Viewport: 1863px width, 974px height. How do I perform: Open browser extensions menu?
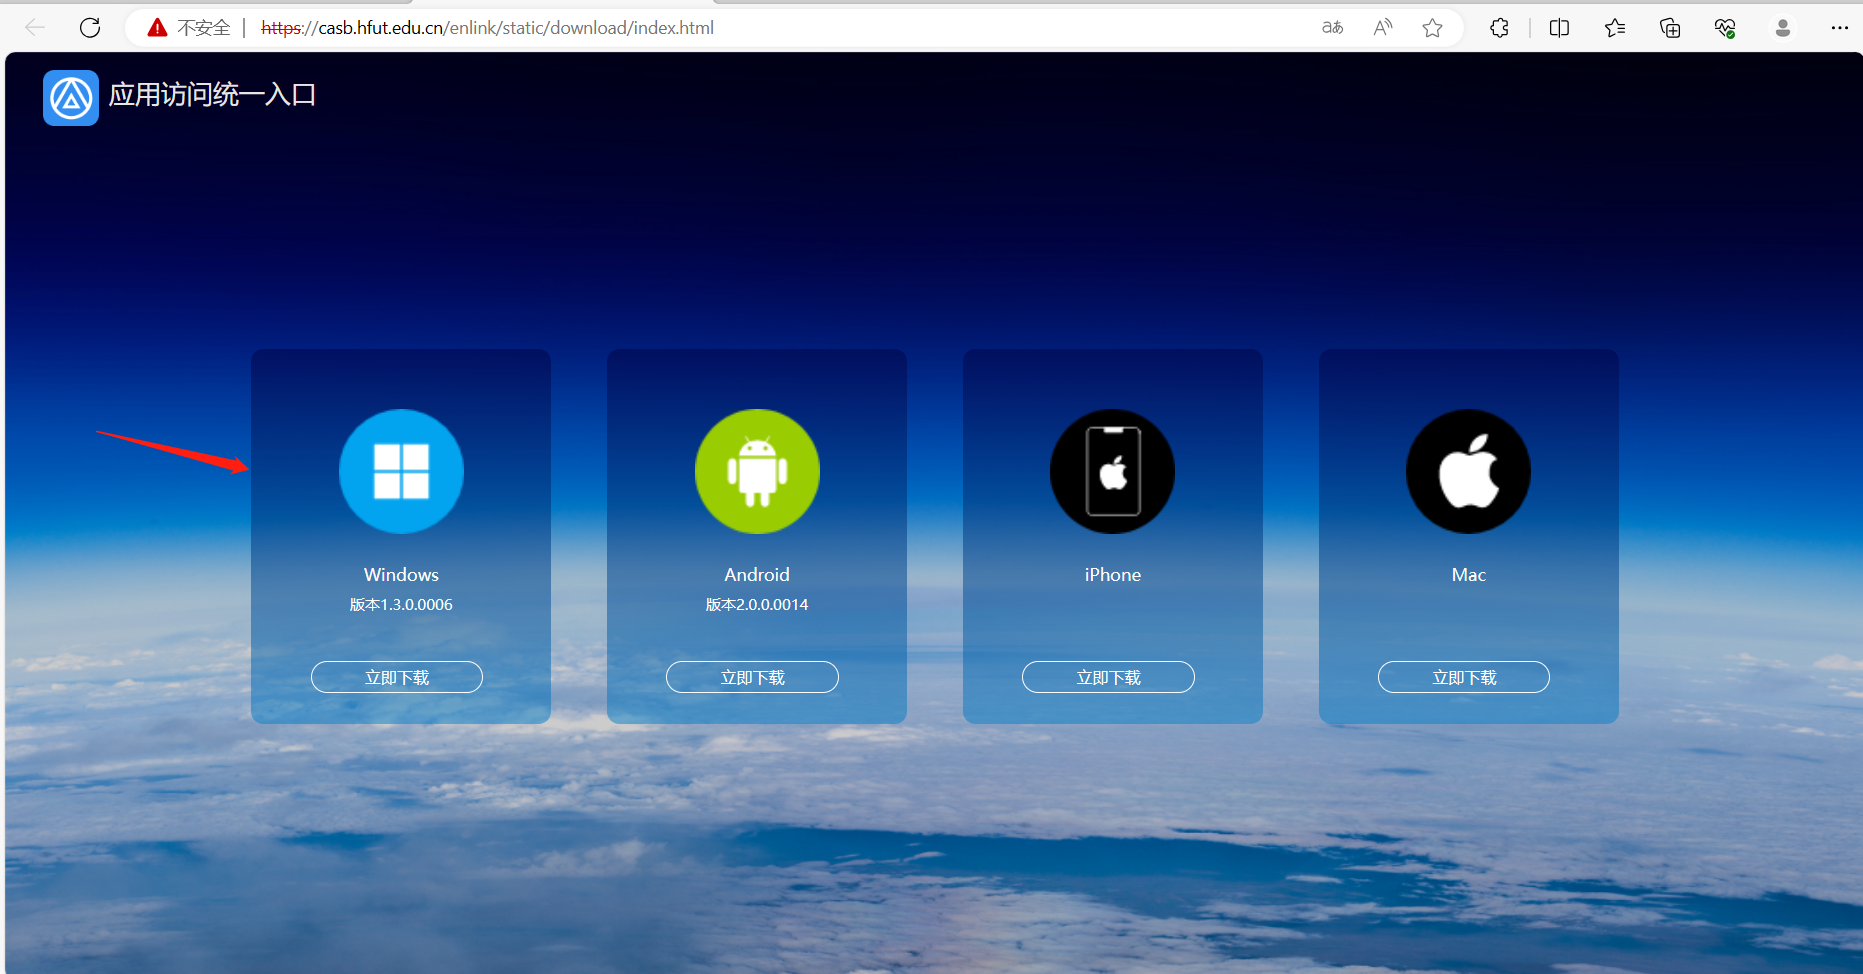tap(1499, 28)
